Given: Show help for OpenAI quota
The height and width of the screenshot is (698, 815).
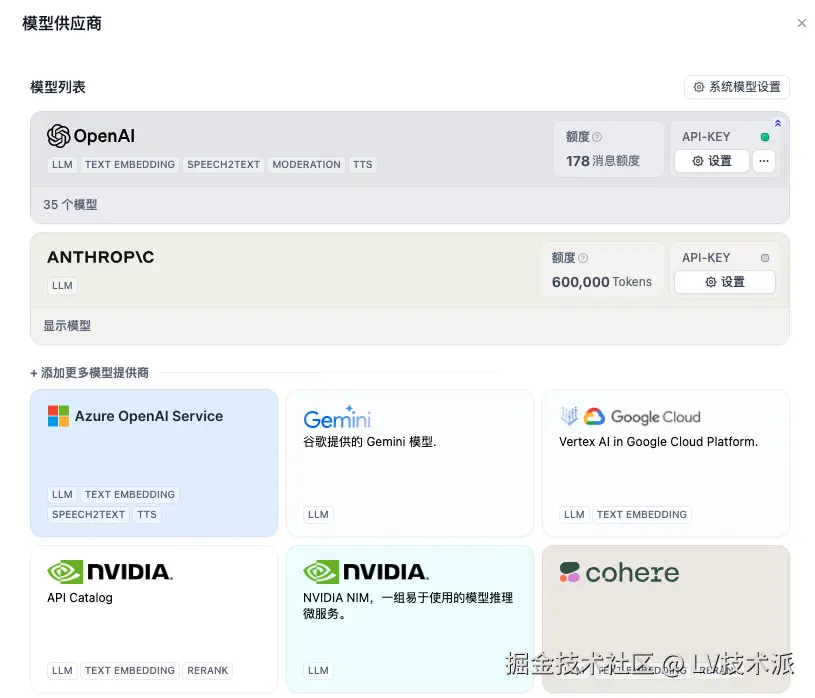Looking at the screenshot, I should tap(597, 137).
